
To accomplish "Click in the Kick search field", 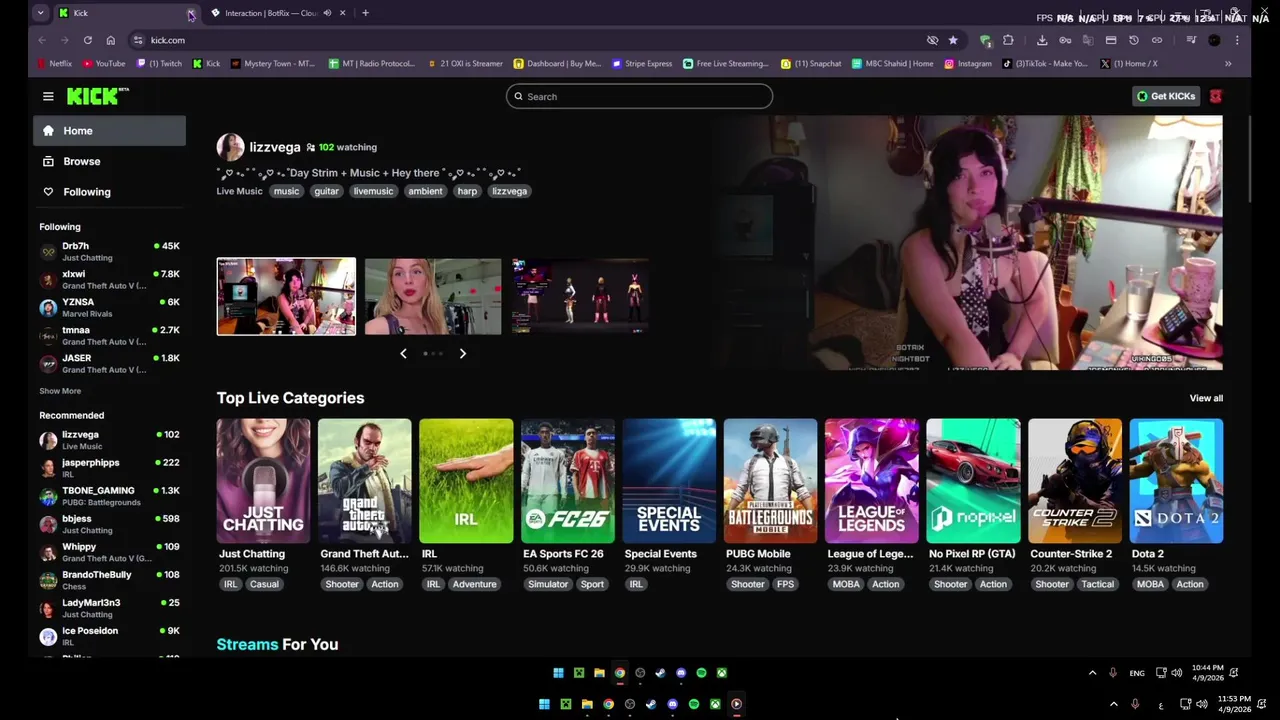I will coord(639,97).
